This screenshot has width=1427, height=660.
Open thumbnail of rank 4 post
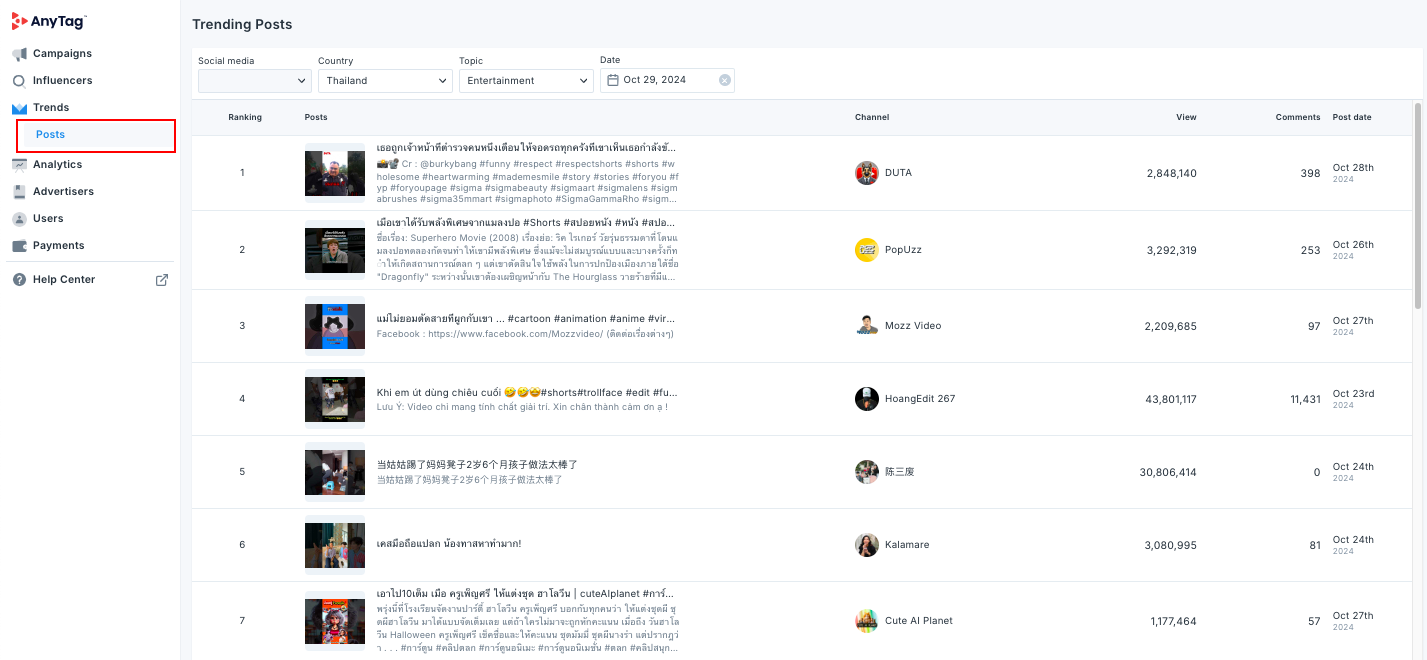click(335, 399)
